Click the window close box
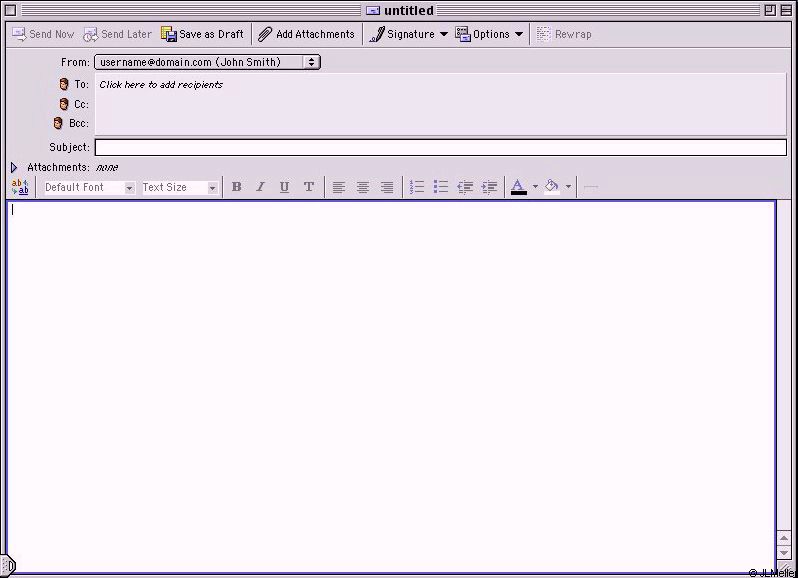Viewport: 798px width, 578px height. 10,10
